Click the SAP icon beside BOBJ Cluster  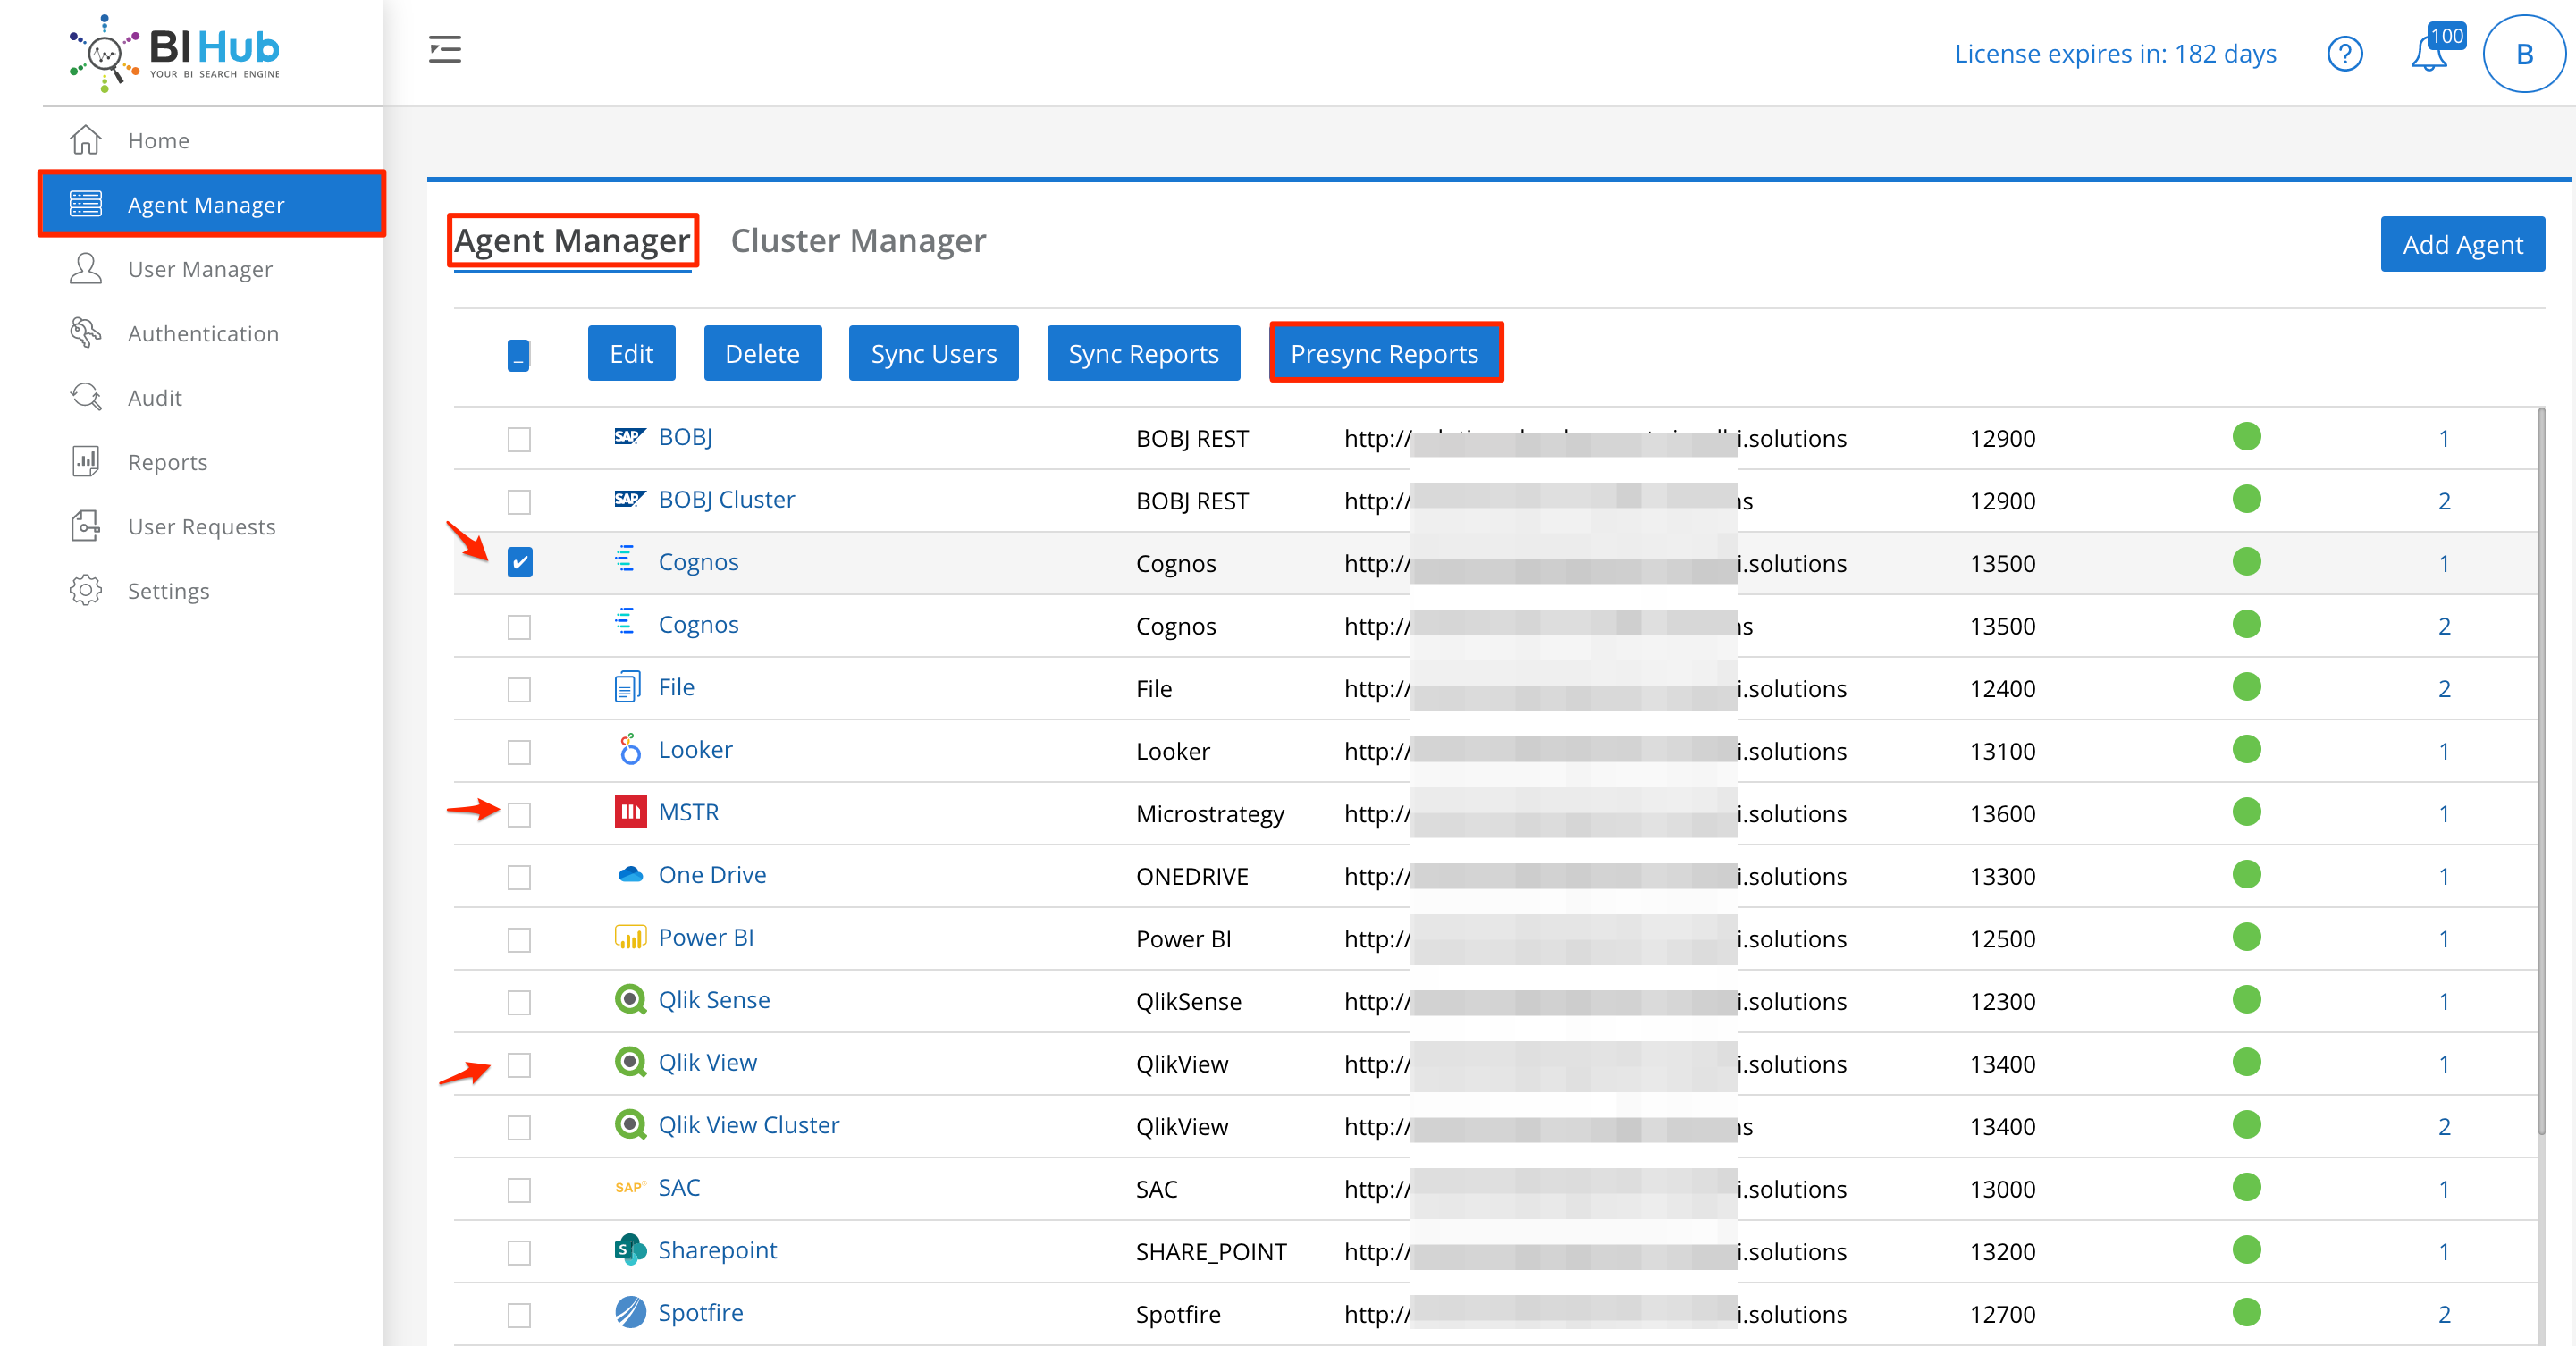coord(630,499)
